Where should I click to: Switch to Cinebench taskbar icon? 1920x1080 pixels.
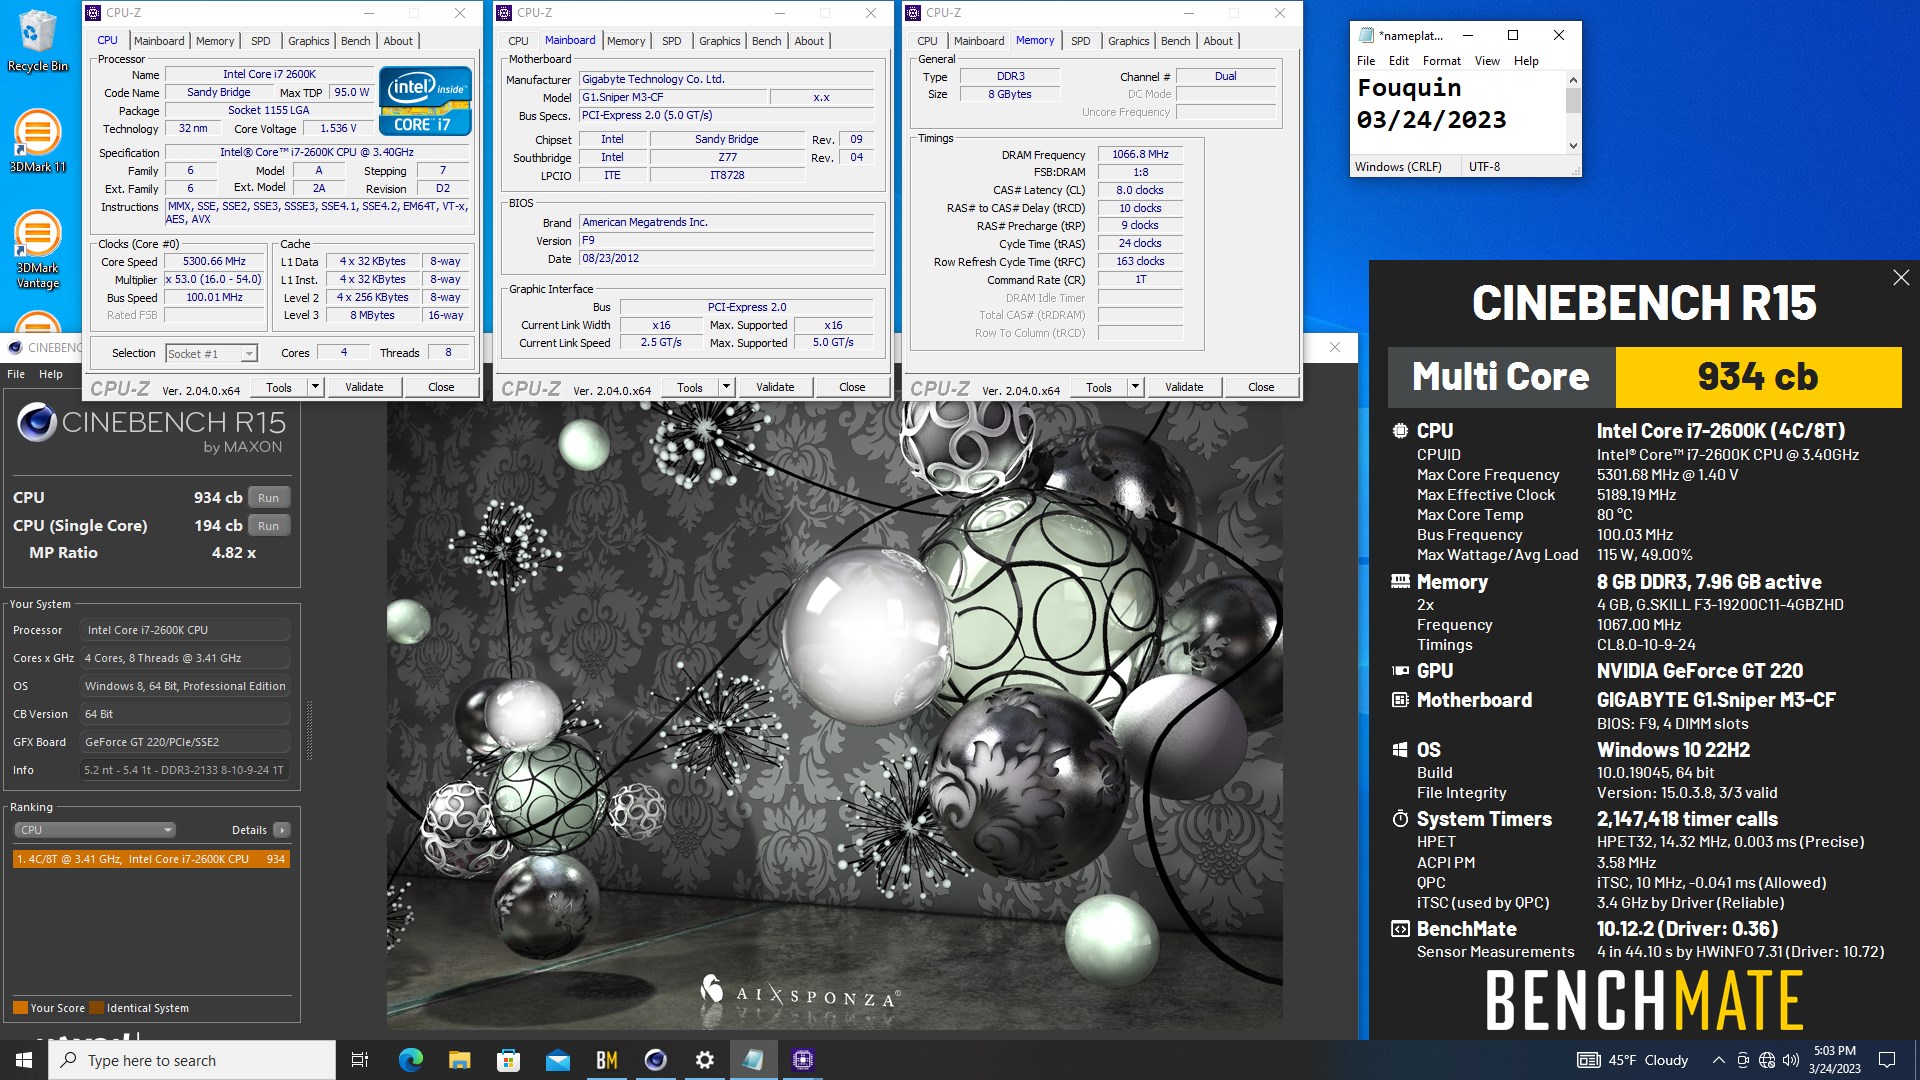point(655,1060)
